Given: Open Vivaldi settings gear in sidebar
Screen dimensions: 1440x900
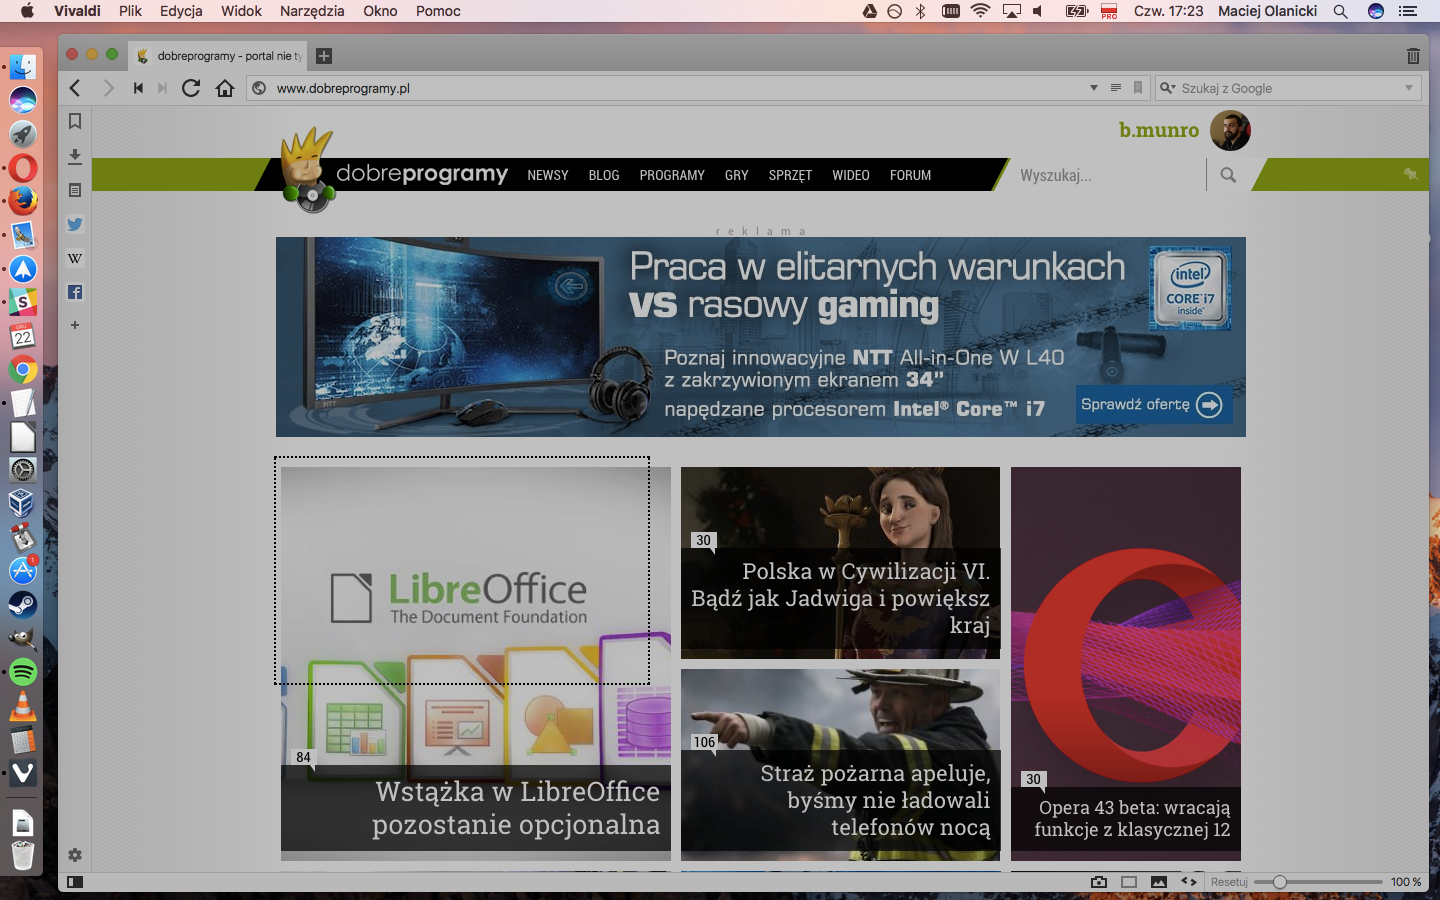Looking at the screenshot, I should coord(75,855).
